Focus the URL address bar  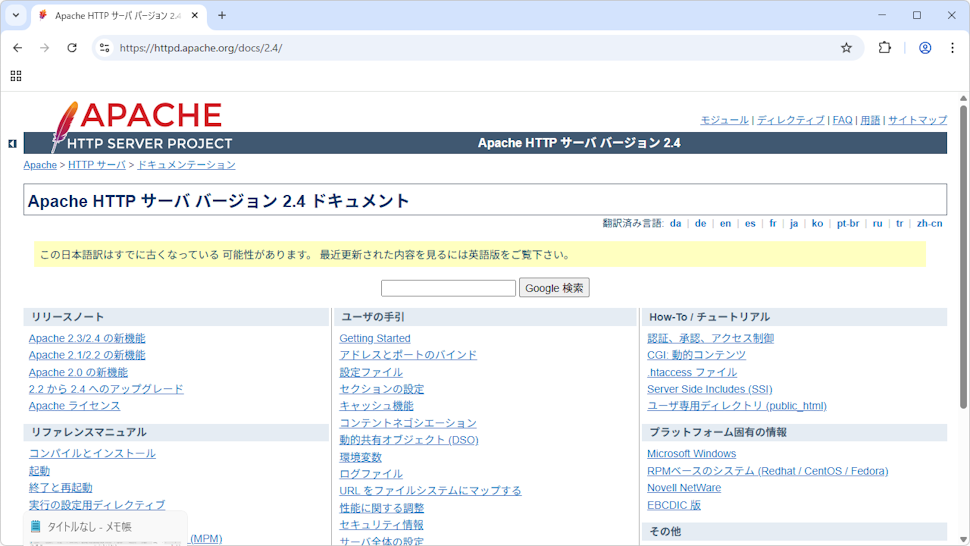(476, 48)
